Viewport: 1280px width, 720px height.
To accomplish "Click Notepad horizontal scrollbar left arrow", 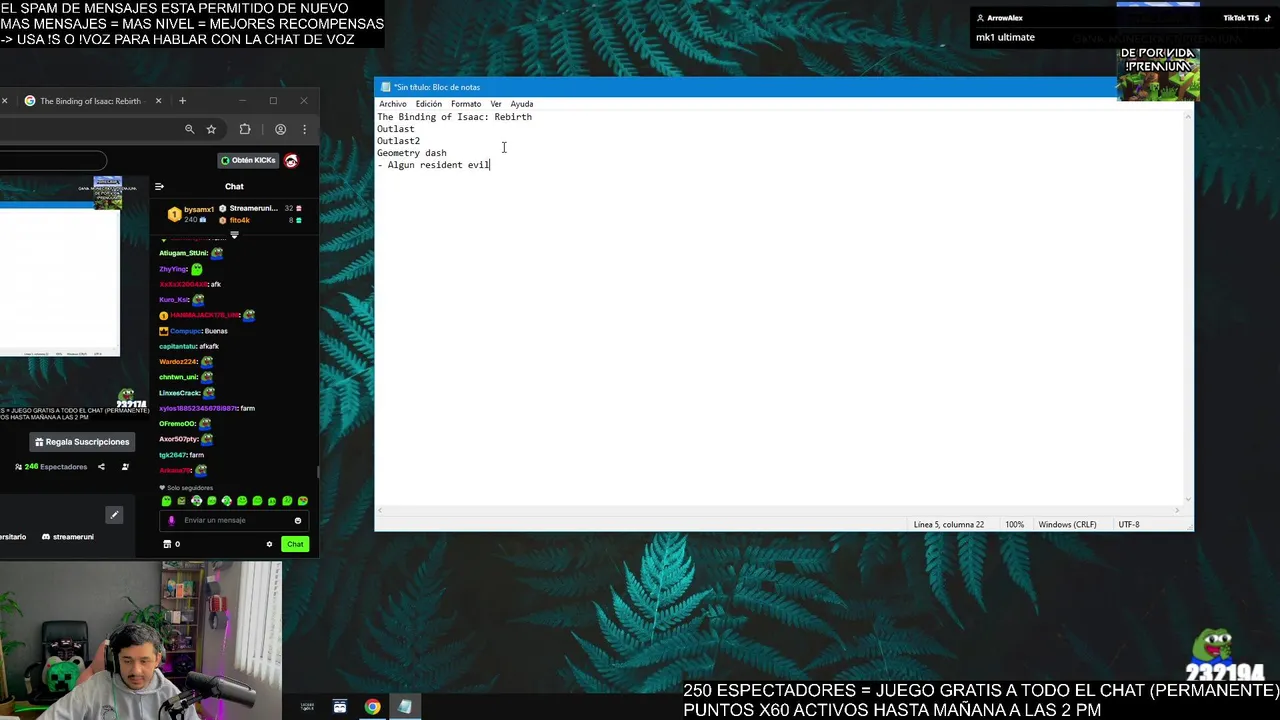I will [381, 510].
